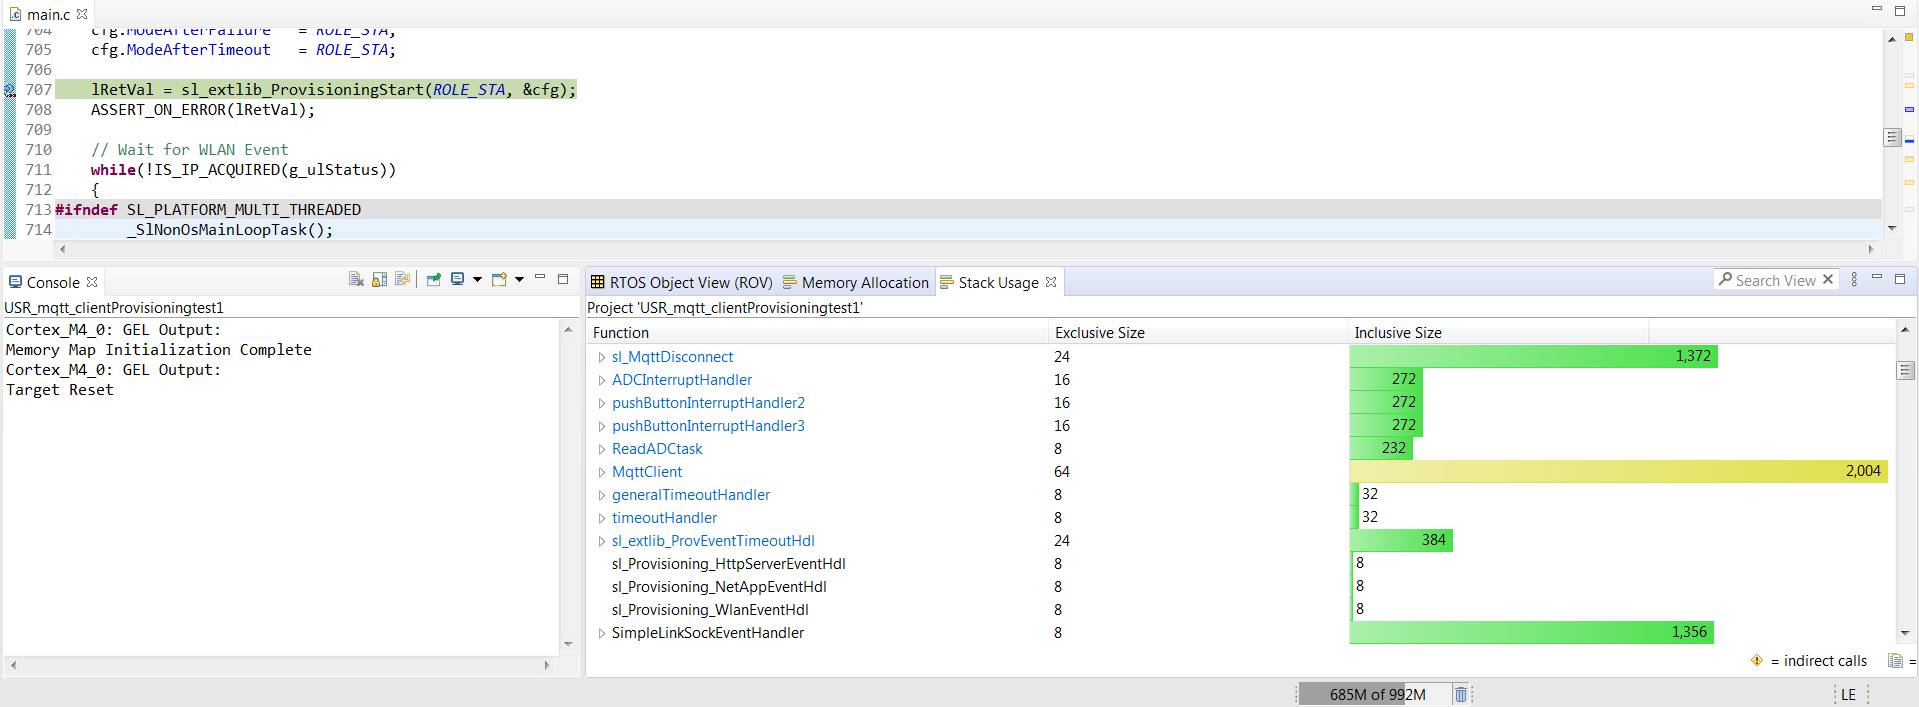The height and width of the screenshot is (707, 1919).
Task: Expand ReadADCtask function row
Action: click(x=601, y=449)
